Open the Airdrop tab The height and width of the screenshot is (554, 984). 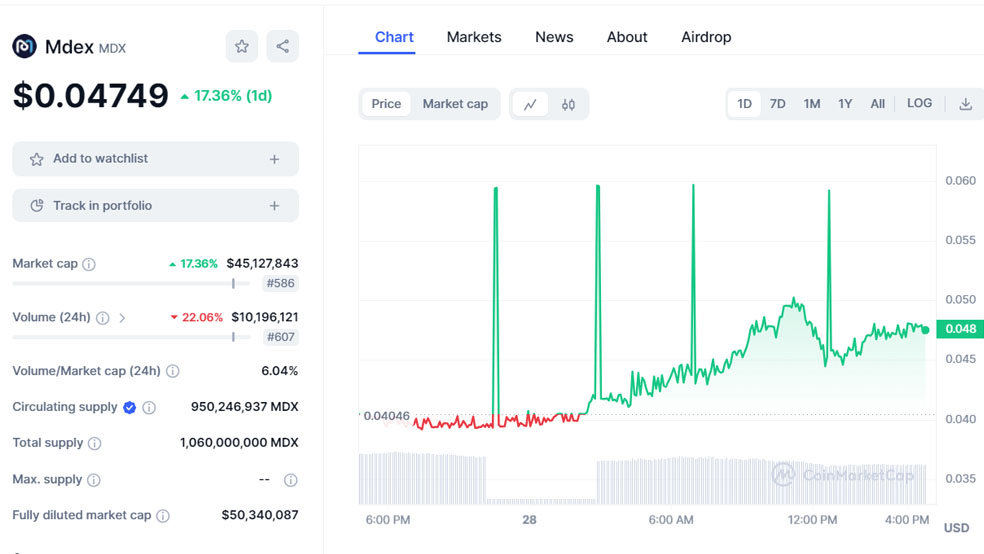click(706, 37)
